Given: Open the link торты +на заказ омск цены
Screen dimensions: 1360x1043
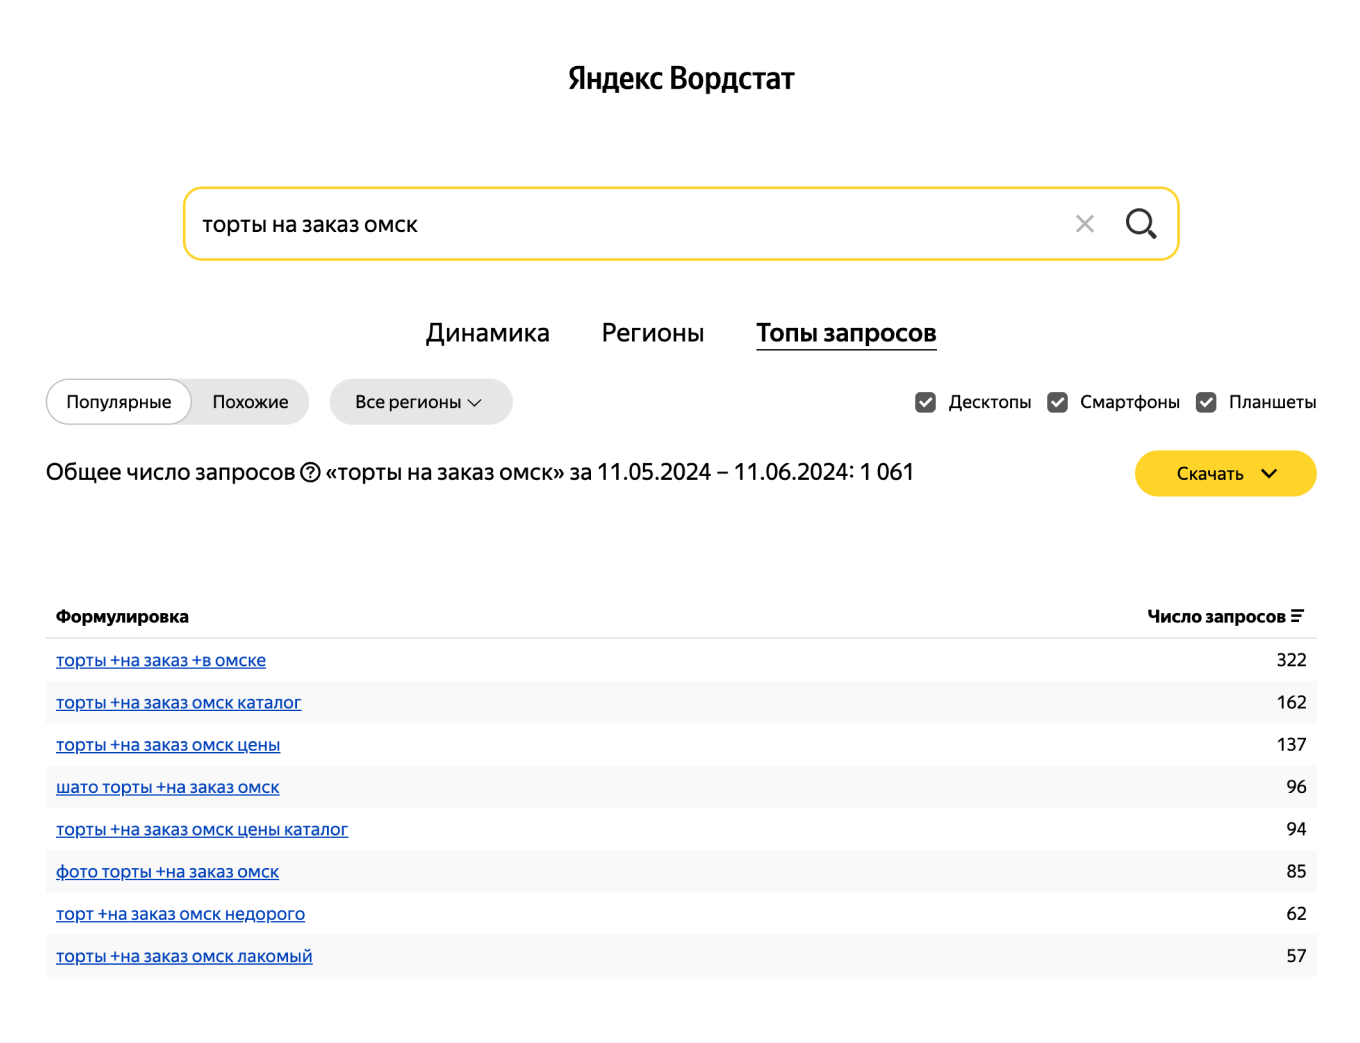Looking at the screenshot, I should (x=168, y=745).
